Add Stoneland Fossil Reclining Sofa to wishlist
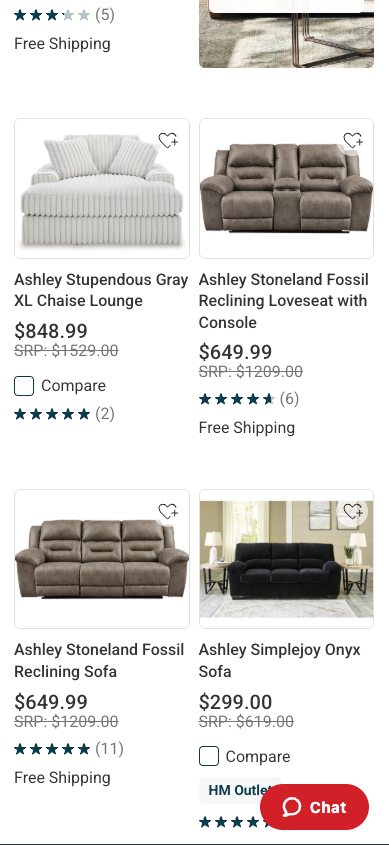The width and height of the screenshot is (389, 845). (168, 511)
